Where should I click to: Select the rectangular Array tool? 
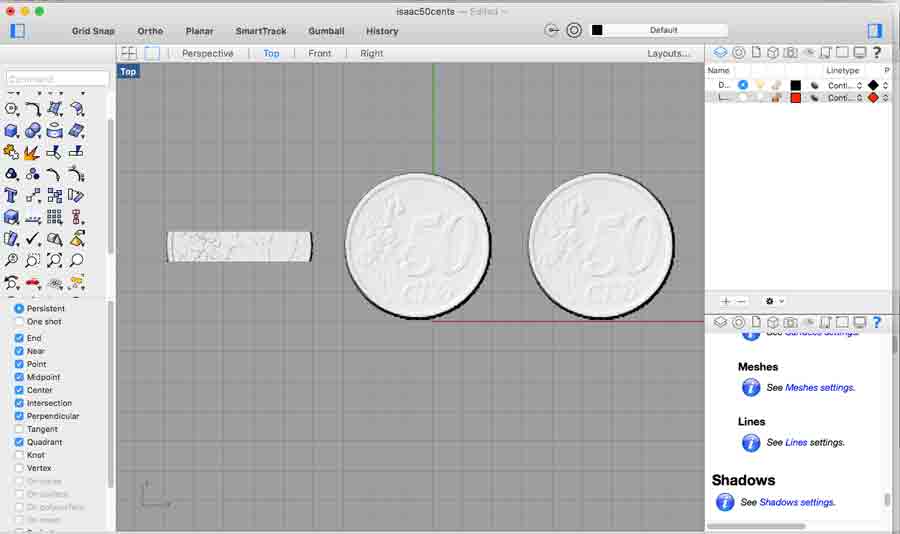click(x=54, y=217)
